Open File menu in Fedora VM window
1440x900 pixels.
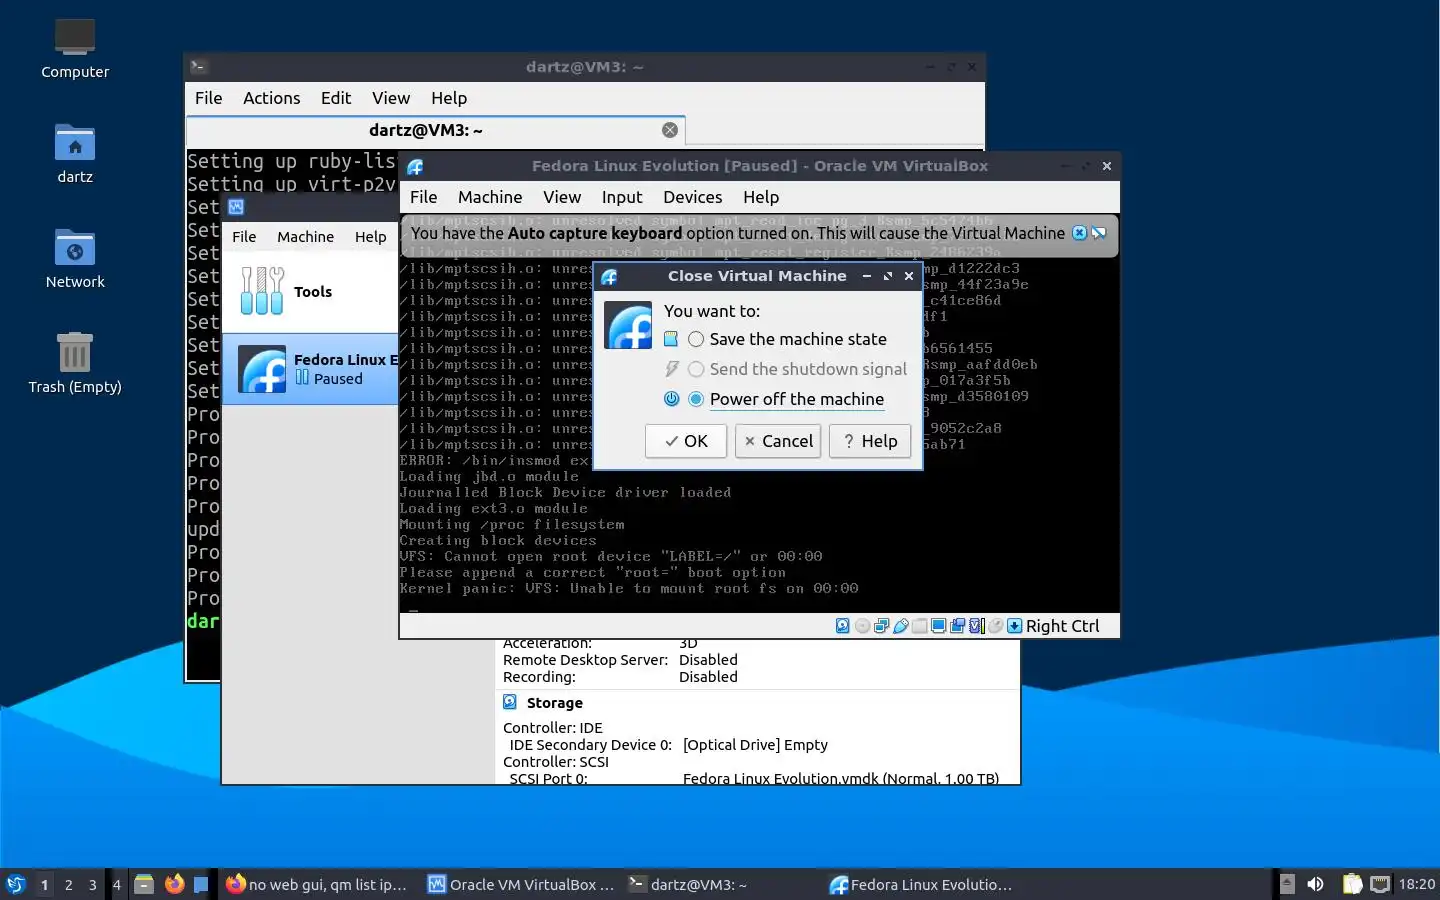point(424,197)
